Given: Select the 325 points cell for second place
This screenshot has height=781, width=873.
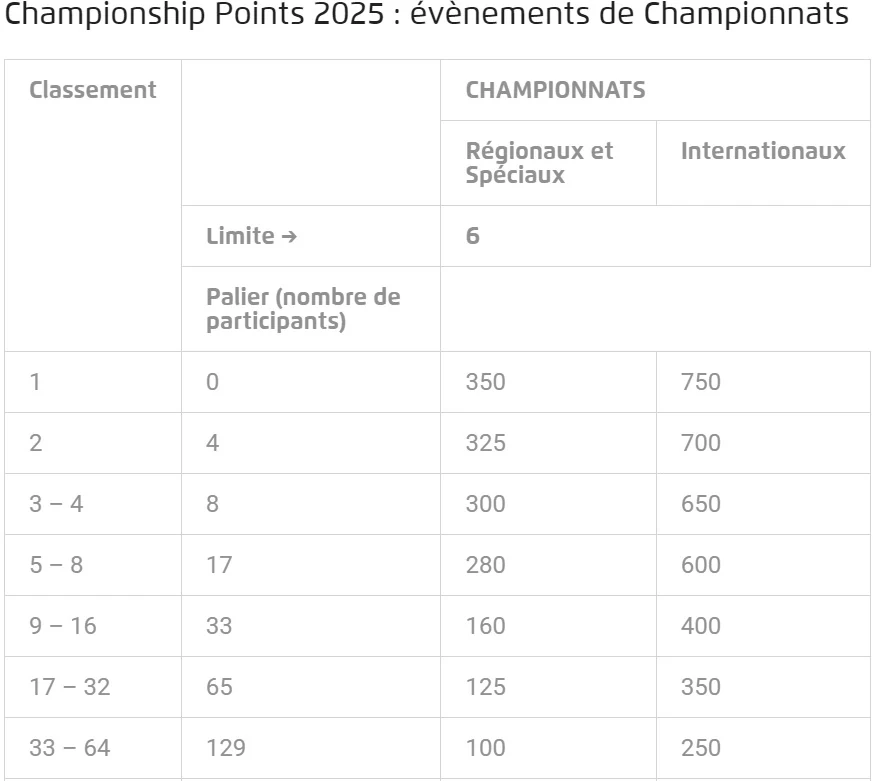Looking at the screenshot, I should [x=548, y=443].
